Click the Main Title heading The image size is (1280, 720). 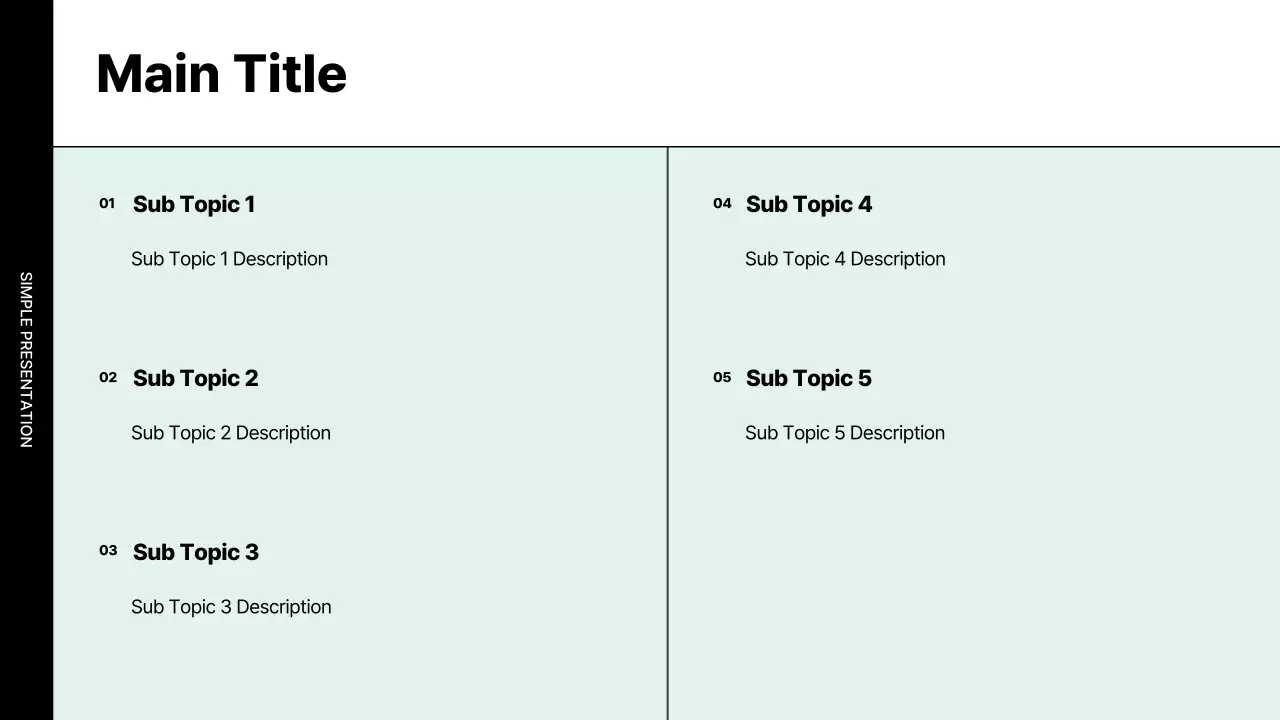(x=221, y=74)
